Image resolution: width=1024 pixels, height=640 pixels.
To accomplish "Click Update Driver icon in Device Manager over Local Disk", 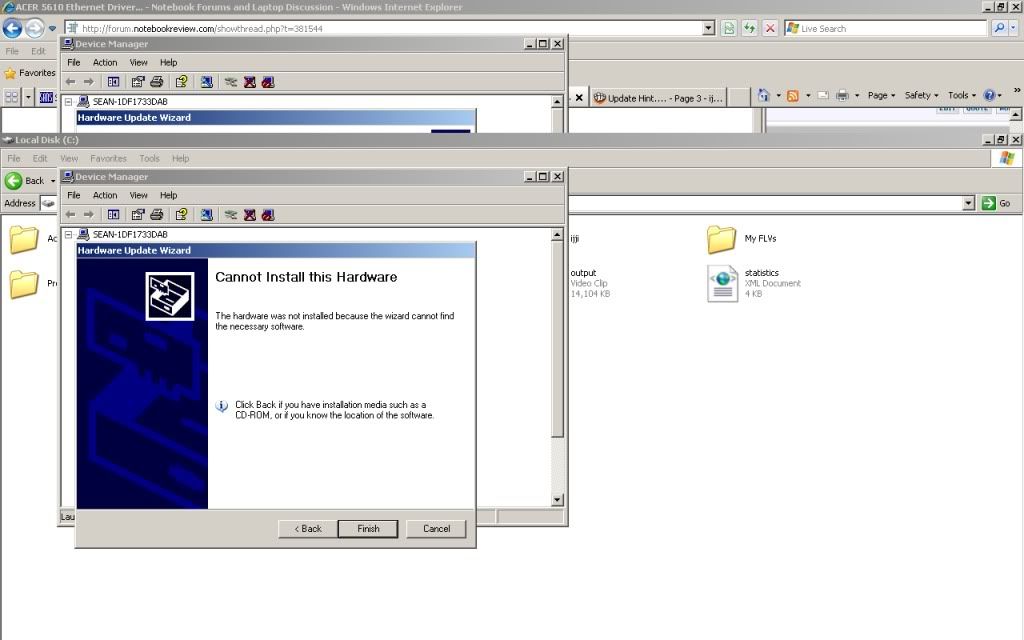I will tap(231, 215).
